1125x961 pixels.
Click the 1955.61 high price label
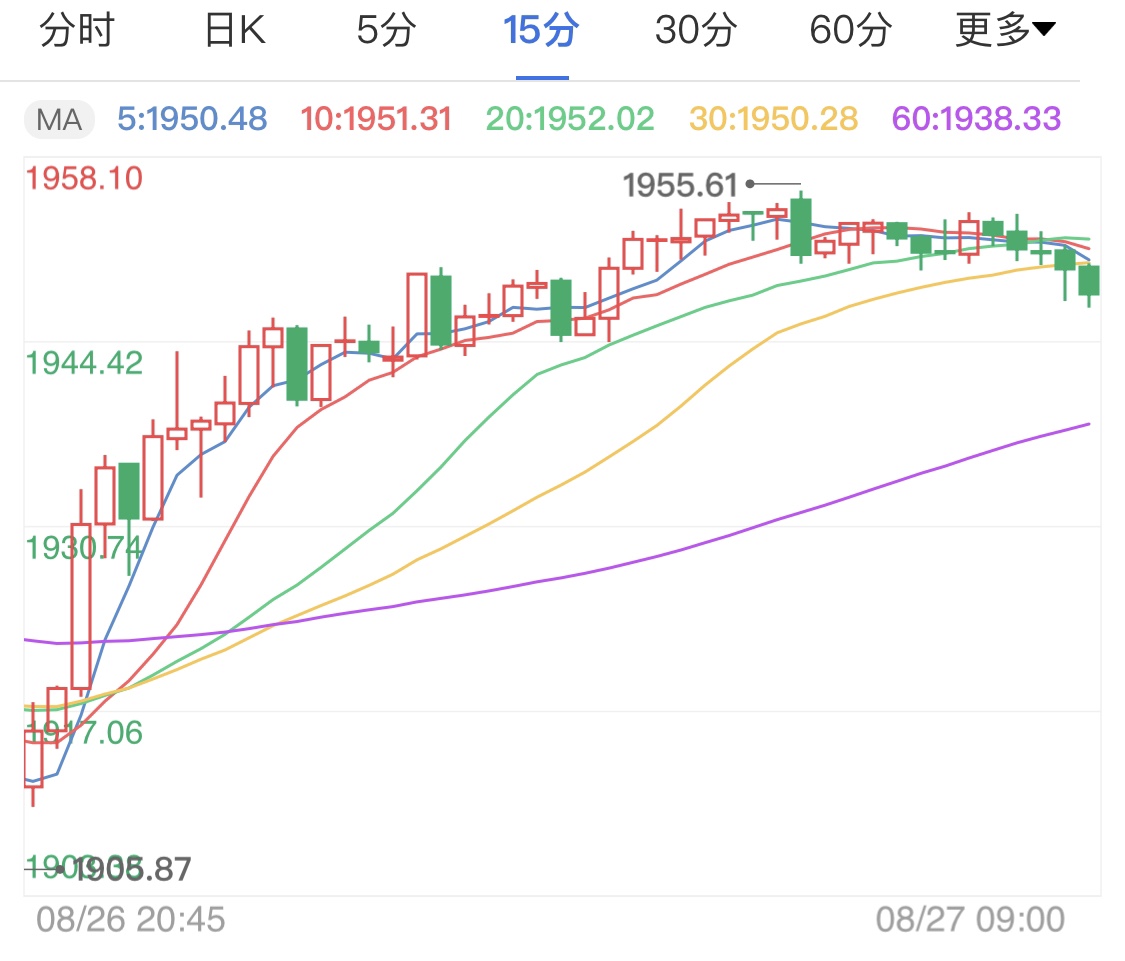679,186
